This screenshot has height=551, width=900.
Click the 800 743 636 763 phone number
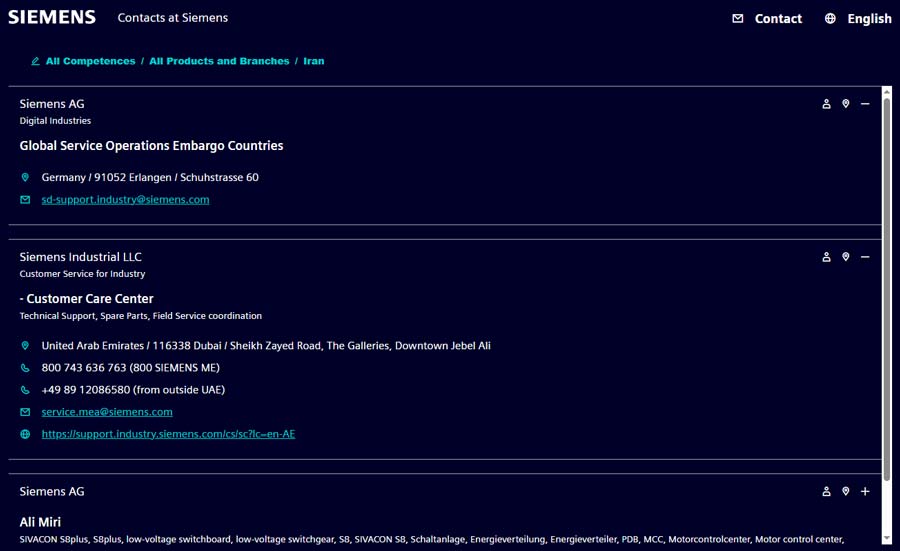130,368
